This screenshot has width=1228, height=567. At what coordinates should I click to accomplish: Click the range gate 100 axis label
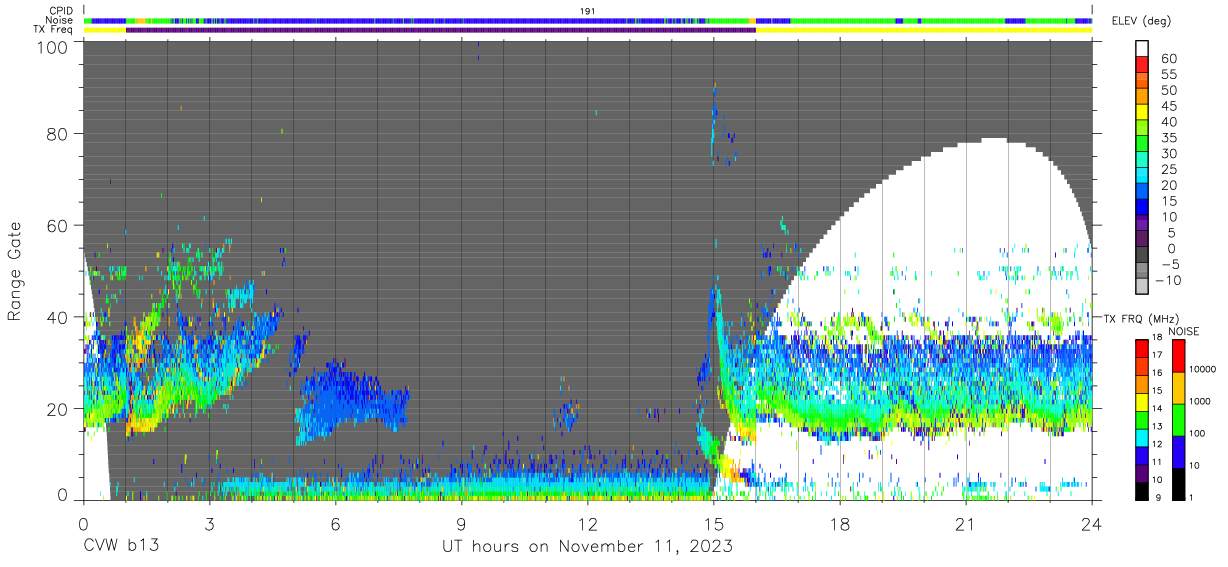[x=53, y=47]
